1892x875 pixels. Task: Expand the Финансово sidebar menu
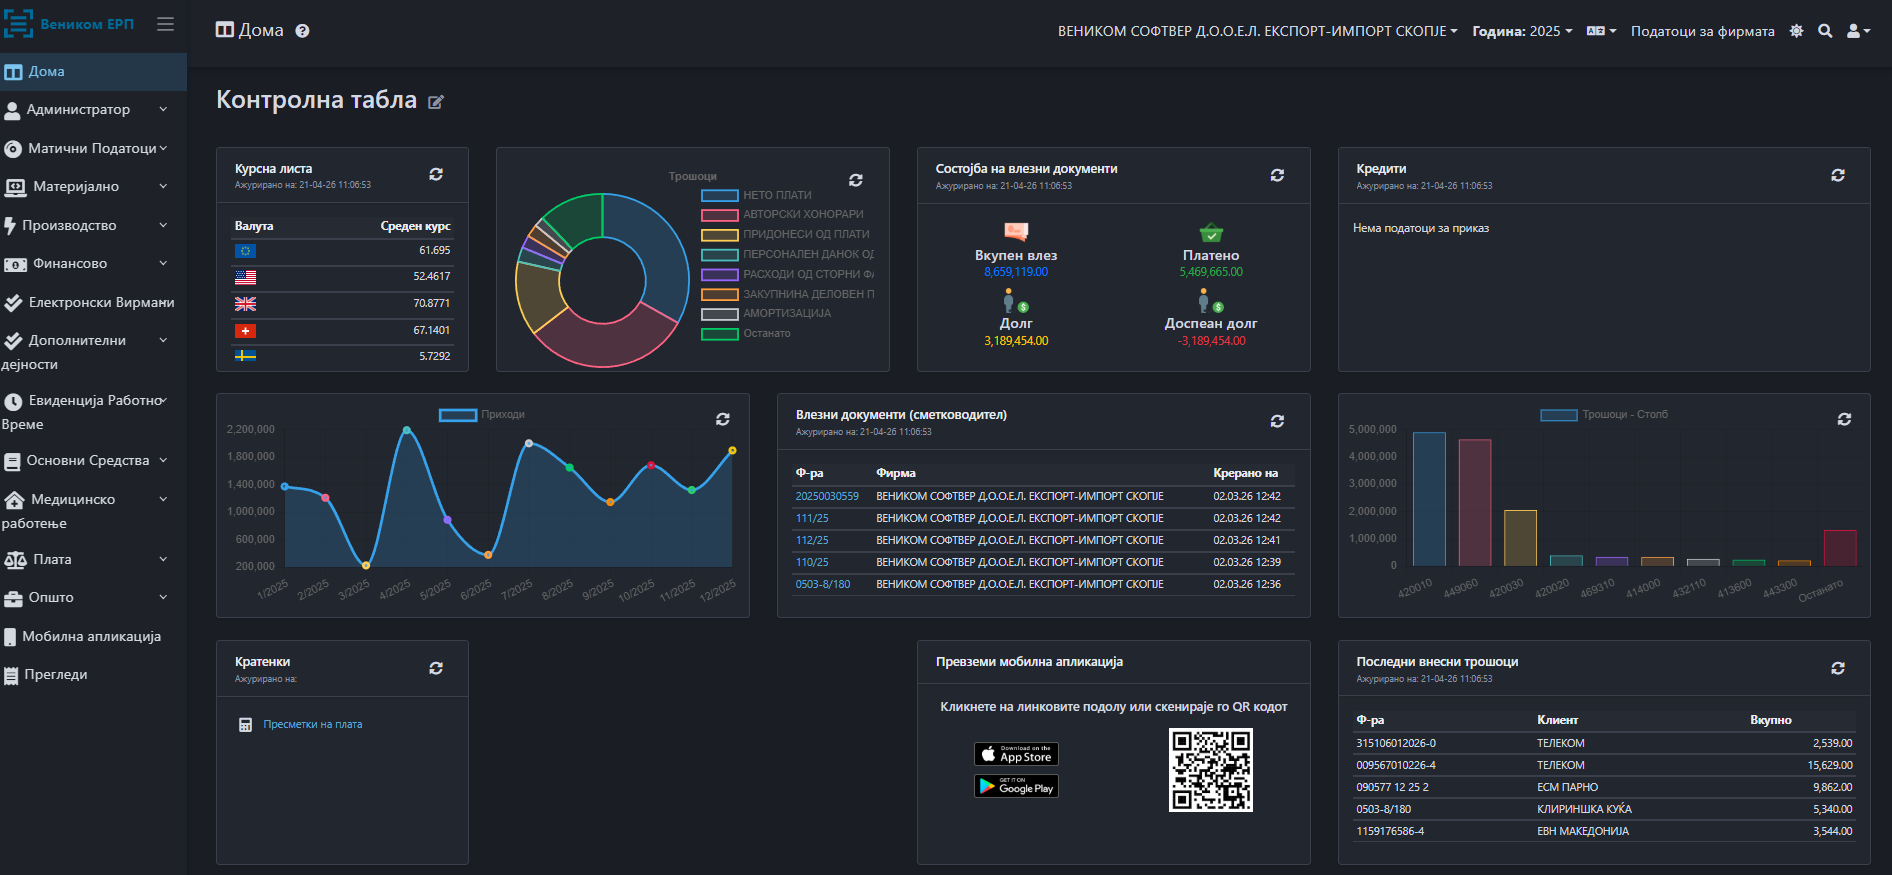(x=93, y=263)
